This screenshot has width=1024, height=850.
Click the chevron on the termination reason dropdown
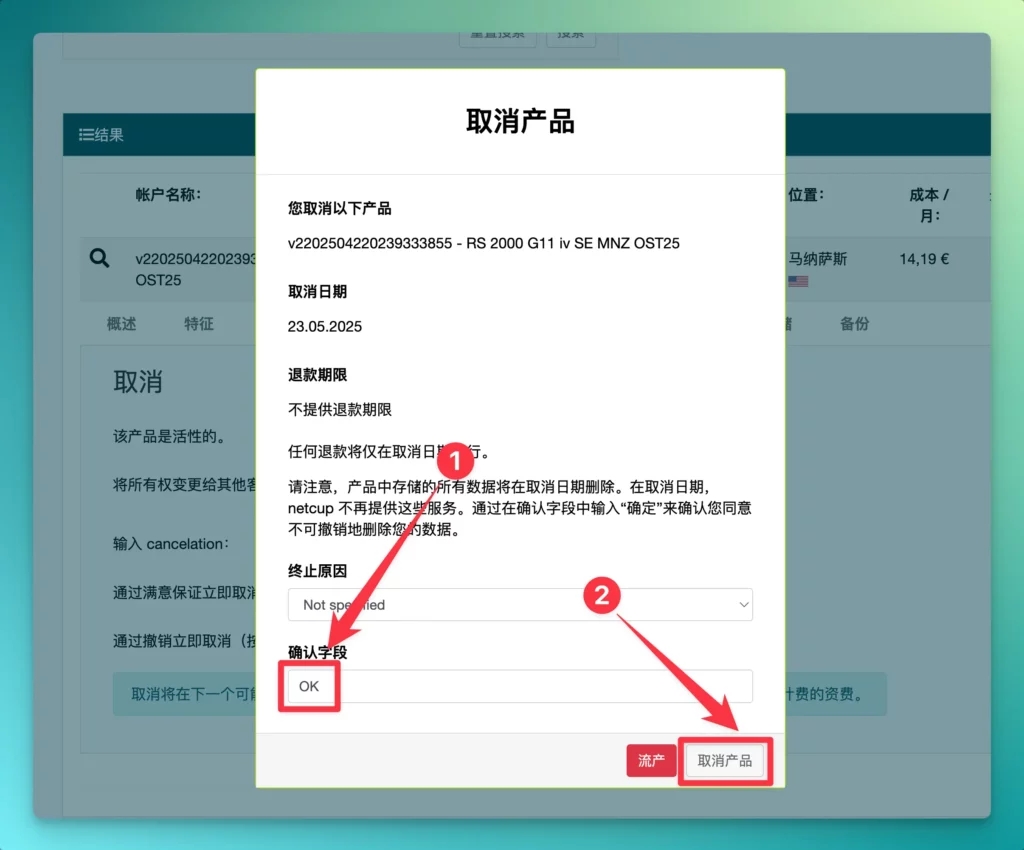click(743, 605)
